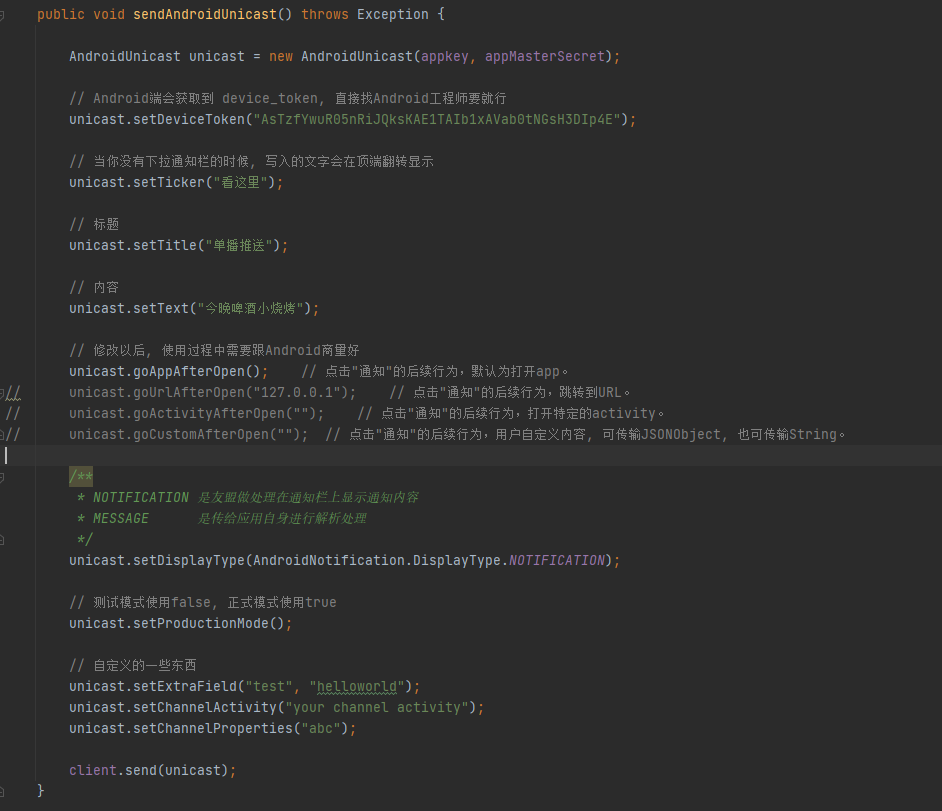This screenshot has width=942, height=811.
Task: Click the comment '测试模式使用false, 正式模式使用true'
Action: click(x=202, y=603)
